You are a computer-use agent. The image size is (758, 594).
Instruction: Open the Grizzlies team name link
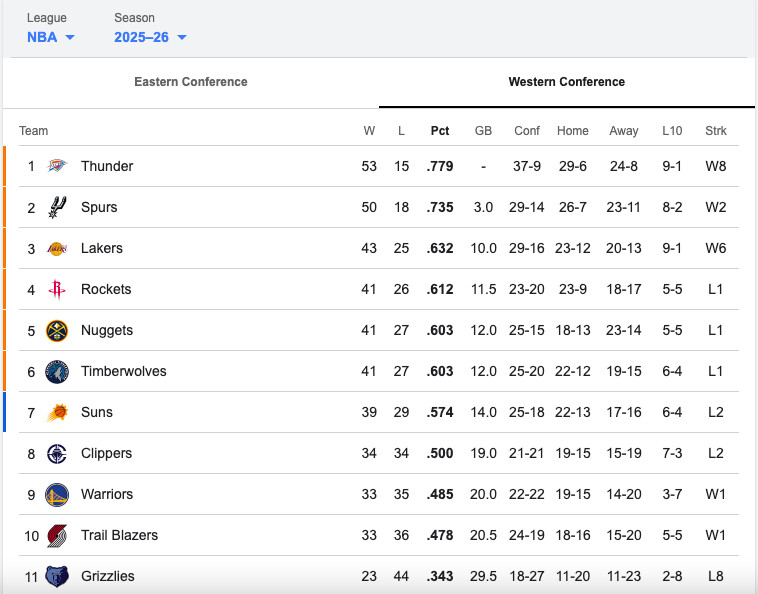pyautogui.click(x=107, y=576)
